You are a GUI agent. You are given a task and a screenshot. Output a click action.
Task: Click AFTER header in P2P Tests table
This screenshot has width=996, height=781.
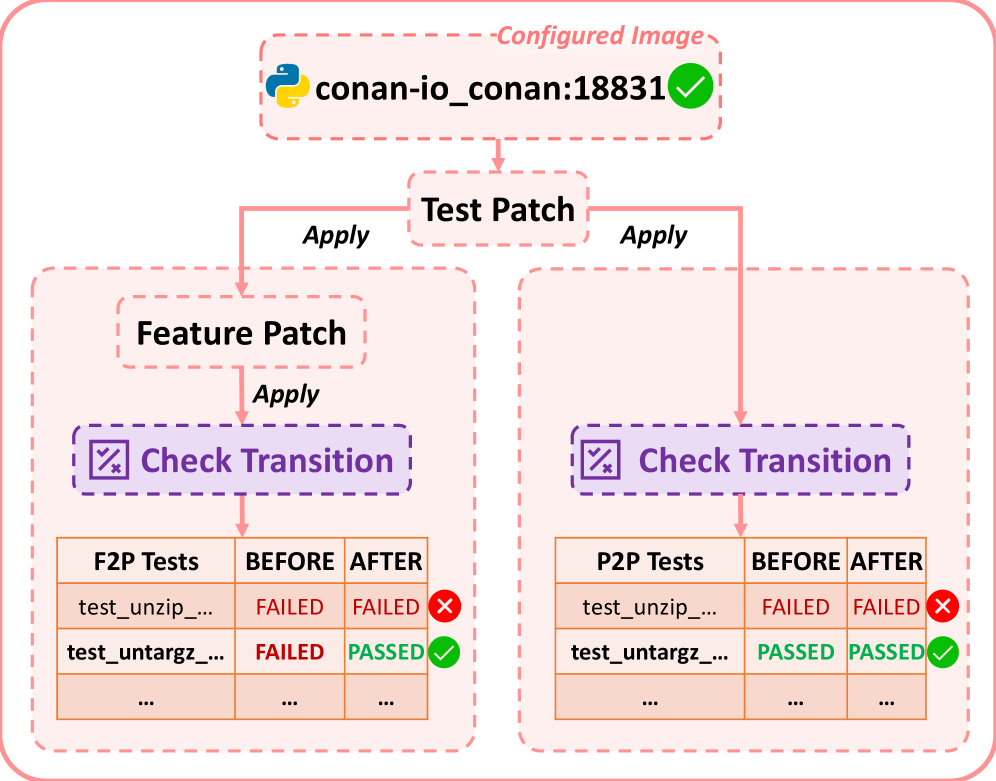[887, 561]
